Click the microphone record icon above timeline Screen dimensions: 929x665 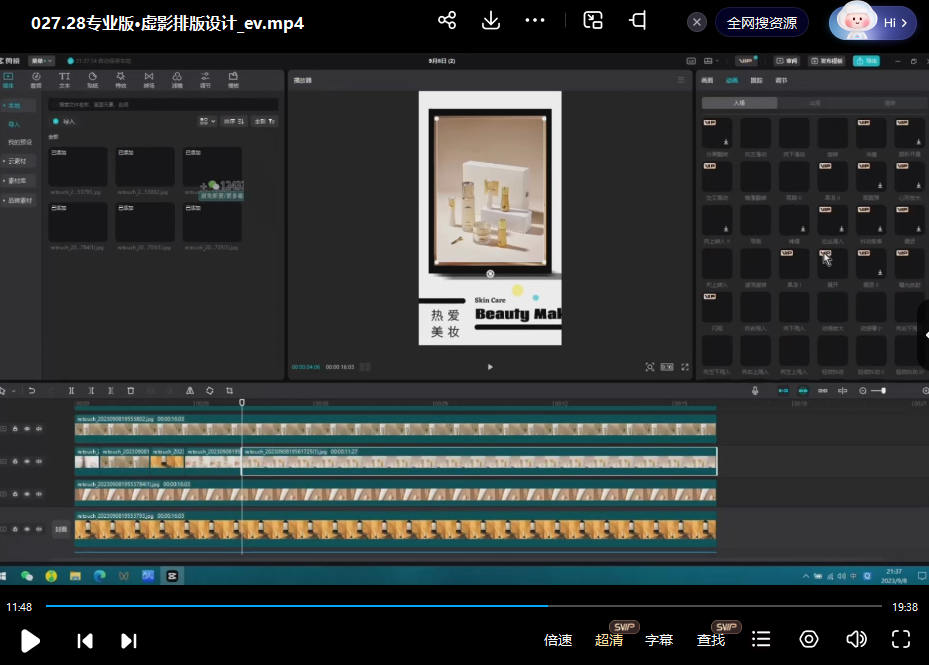(x=755, y=390)
